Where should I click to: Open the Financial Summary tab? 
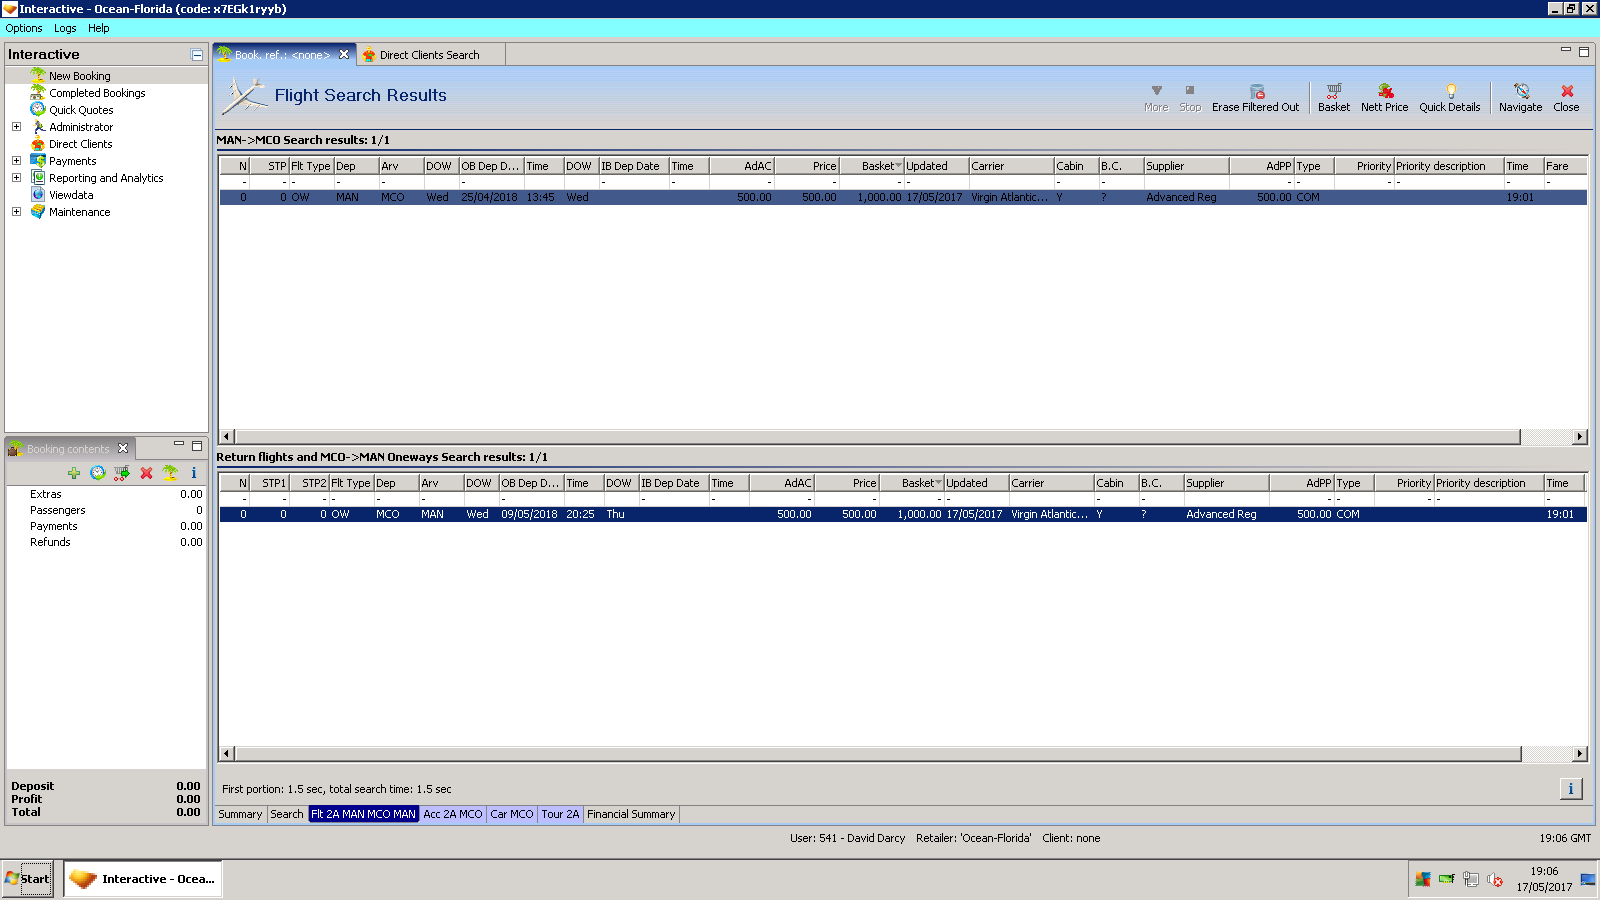pyautogui.click(x=631, y=814)
